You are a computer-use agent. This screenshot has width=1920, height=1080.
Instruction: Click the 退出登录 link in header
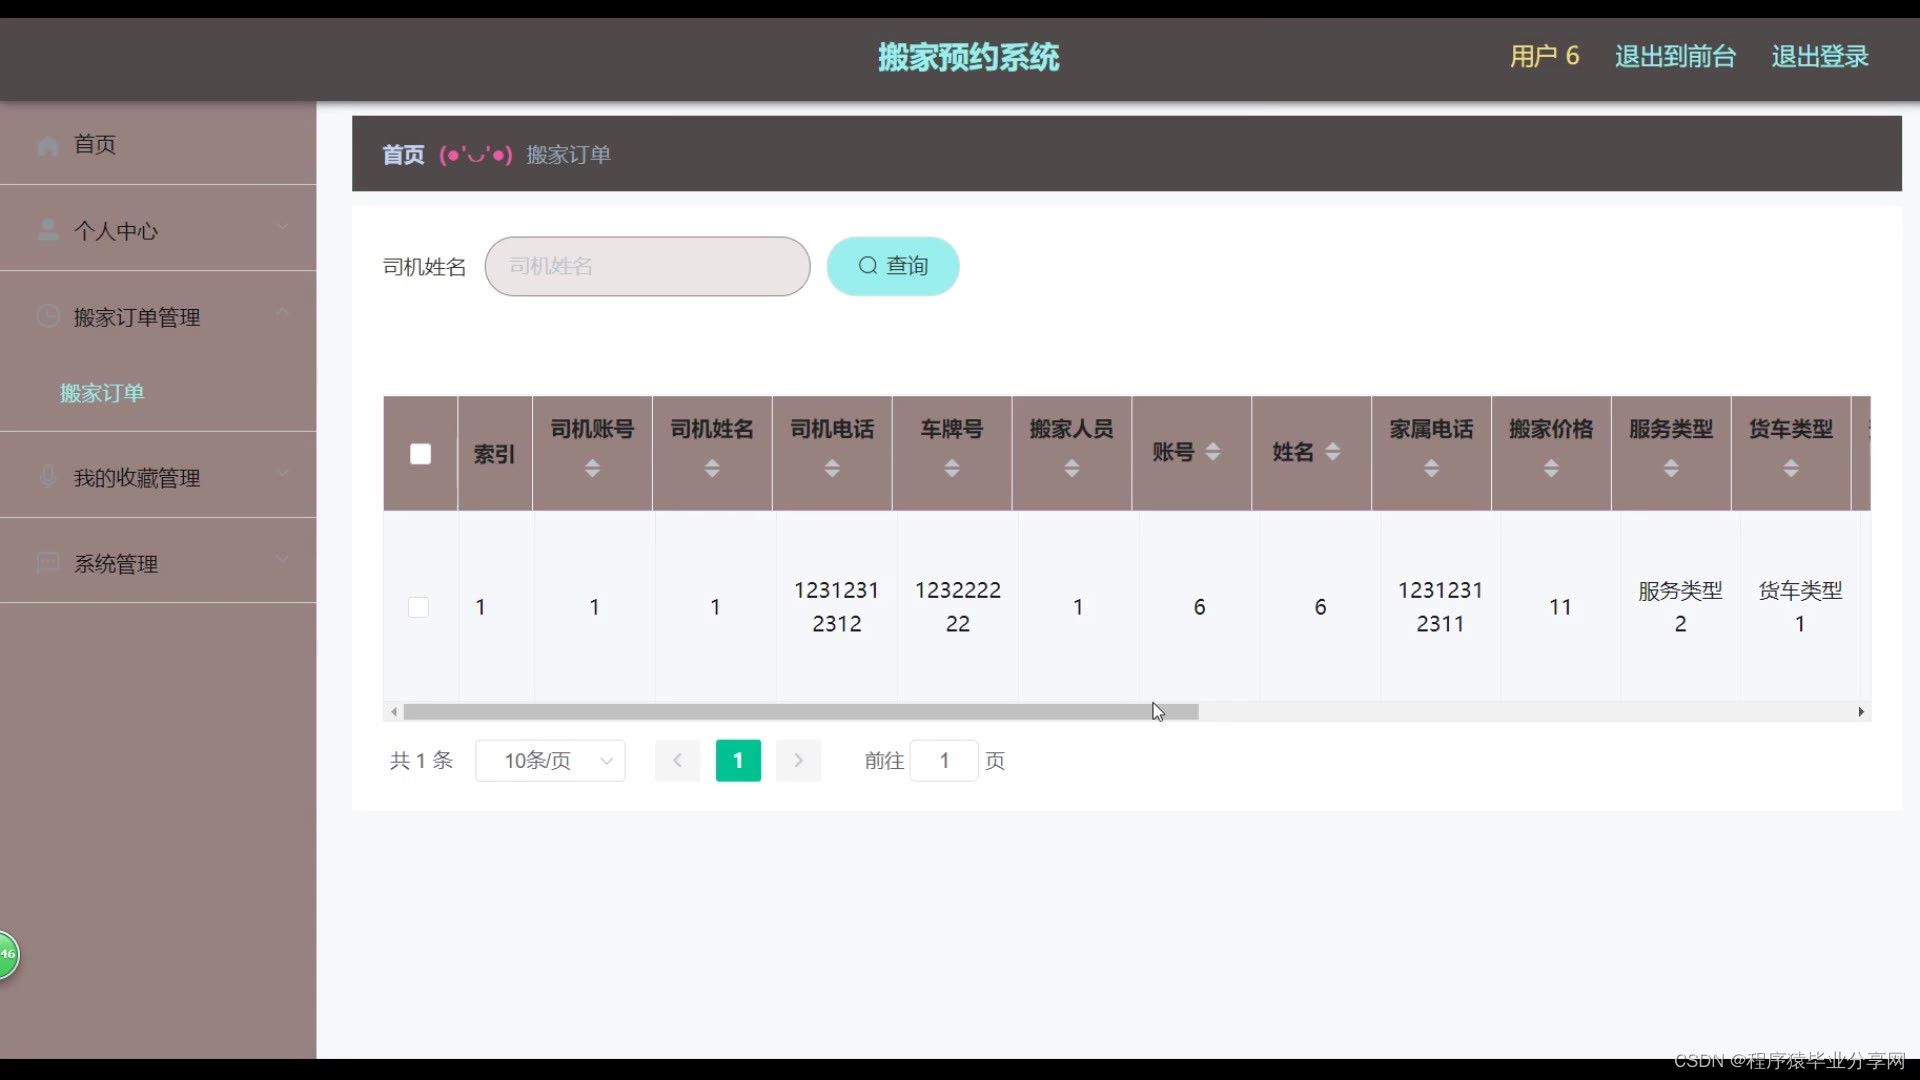[1819, 56]
